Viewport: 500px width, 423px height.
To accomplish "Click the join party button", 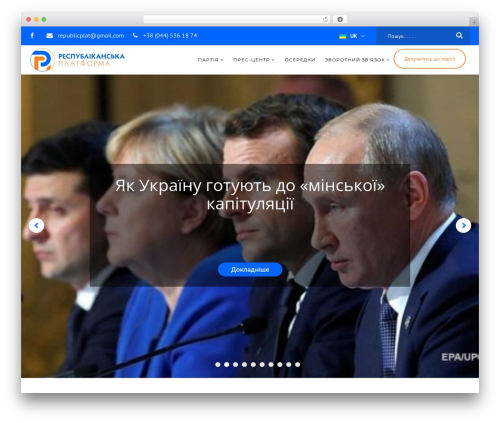I will (430, 59).
